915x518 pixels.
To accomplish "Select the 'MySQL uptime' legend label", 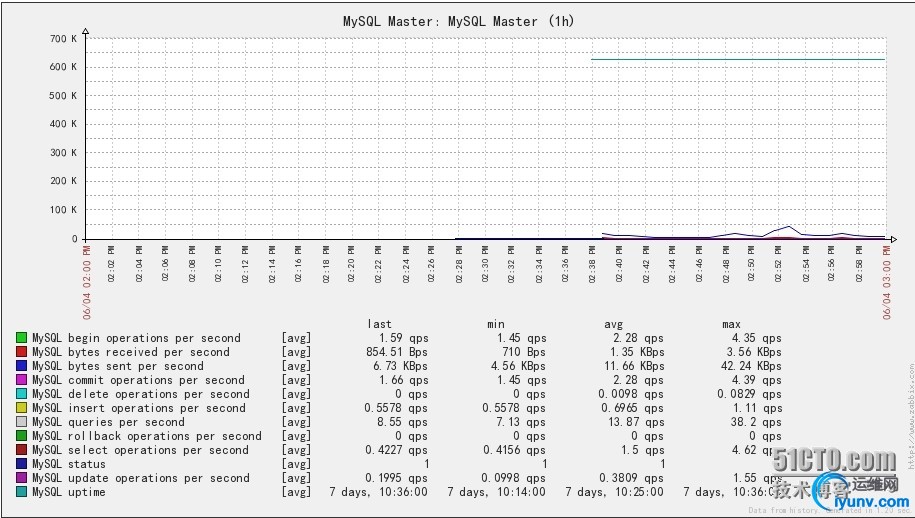I will click(x=69, y=492).
